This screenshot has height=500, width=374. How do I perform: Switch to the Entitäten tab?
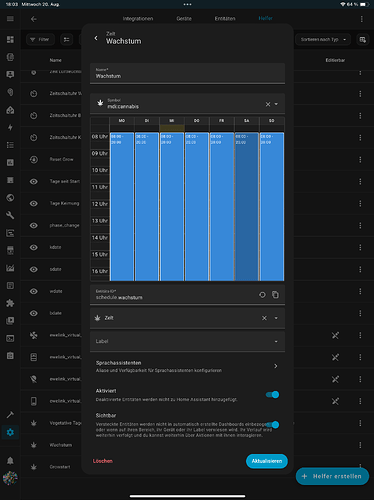(225, 19)
